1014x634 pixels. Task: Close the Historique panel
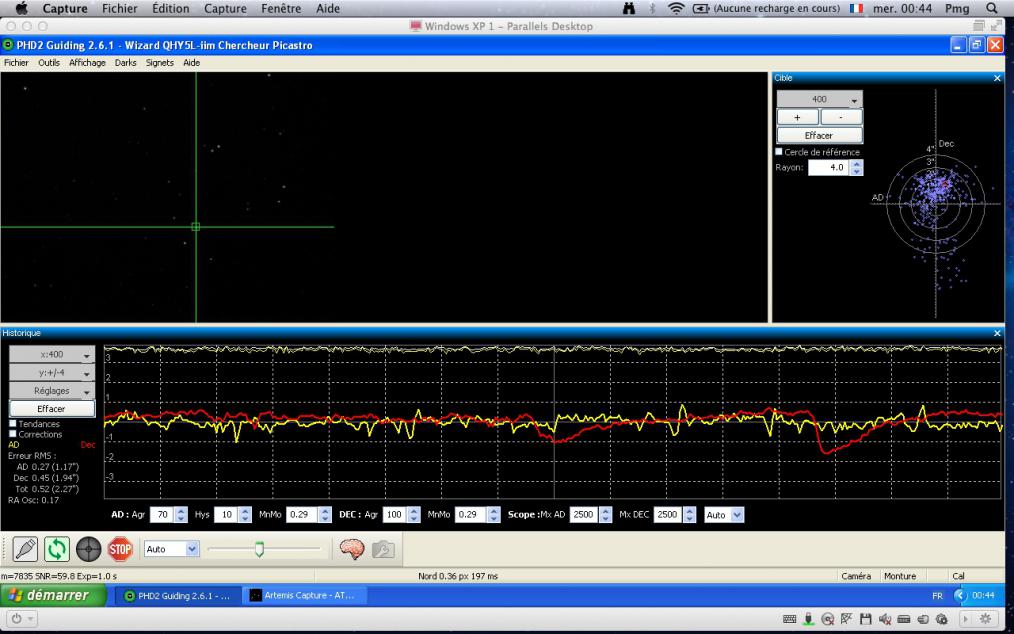tap(996, 332)
